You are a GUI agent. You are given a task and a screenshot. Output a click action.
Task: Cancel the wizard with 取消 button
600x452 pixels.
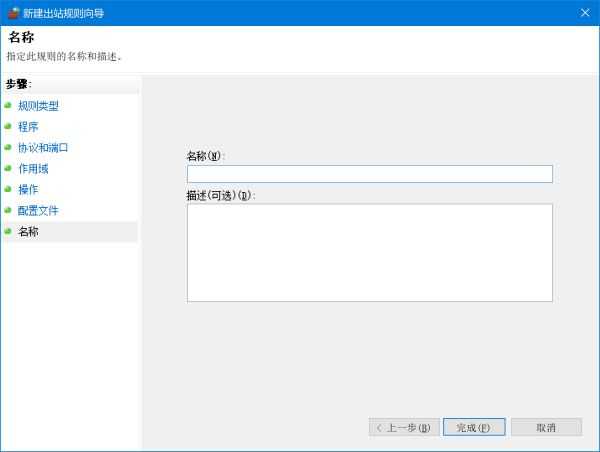click(x=545, y=427)
